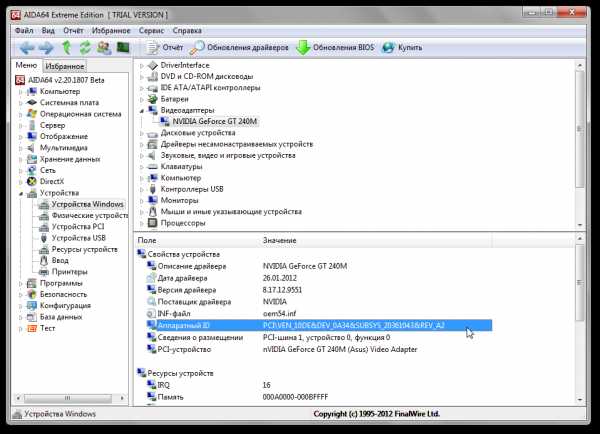Open the Сервис menu
Viewport: 600px width, 434px height.
(152, 31)
